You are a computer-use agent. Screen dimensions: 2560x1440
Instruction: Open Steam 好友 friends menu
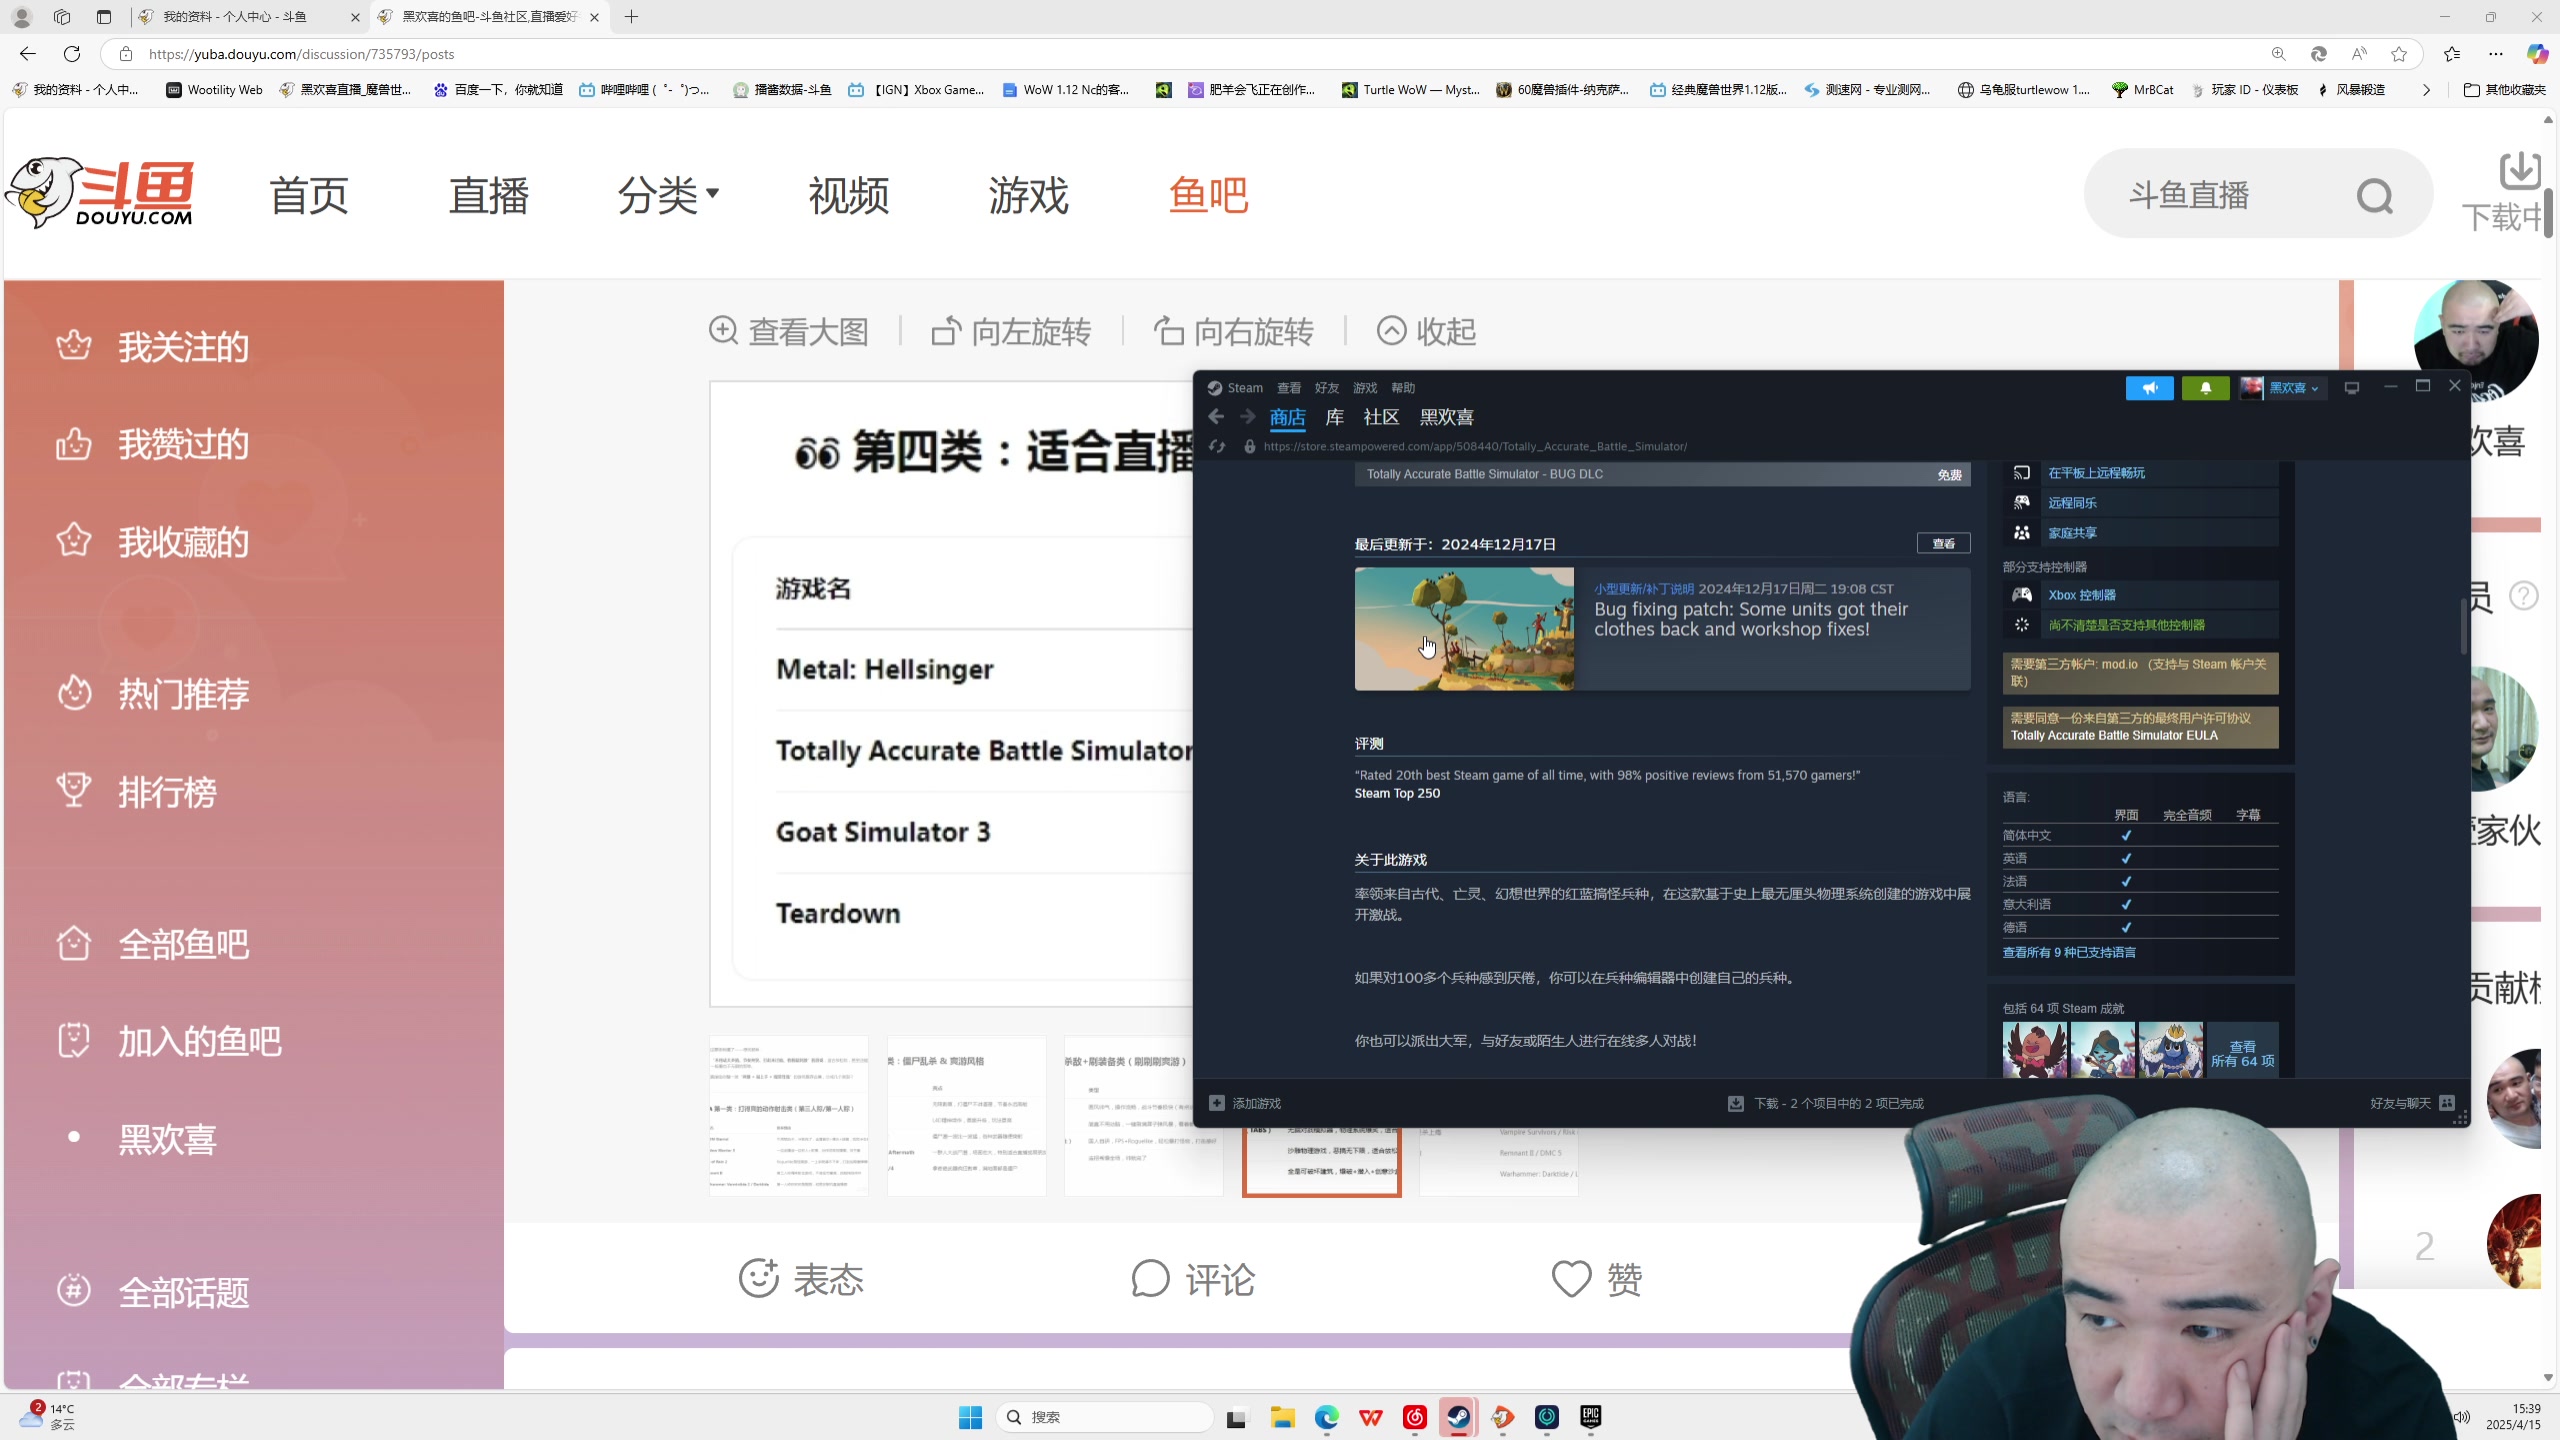click(x=1327, y=388)
